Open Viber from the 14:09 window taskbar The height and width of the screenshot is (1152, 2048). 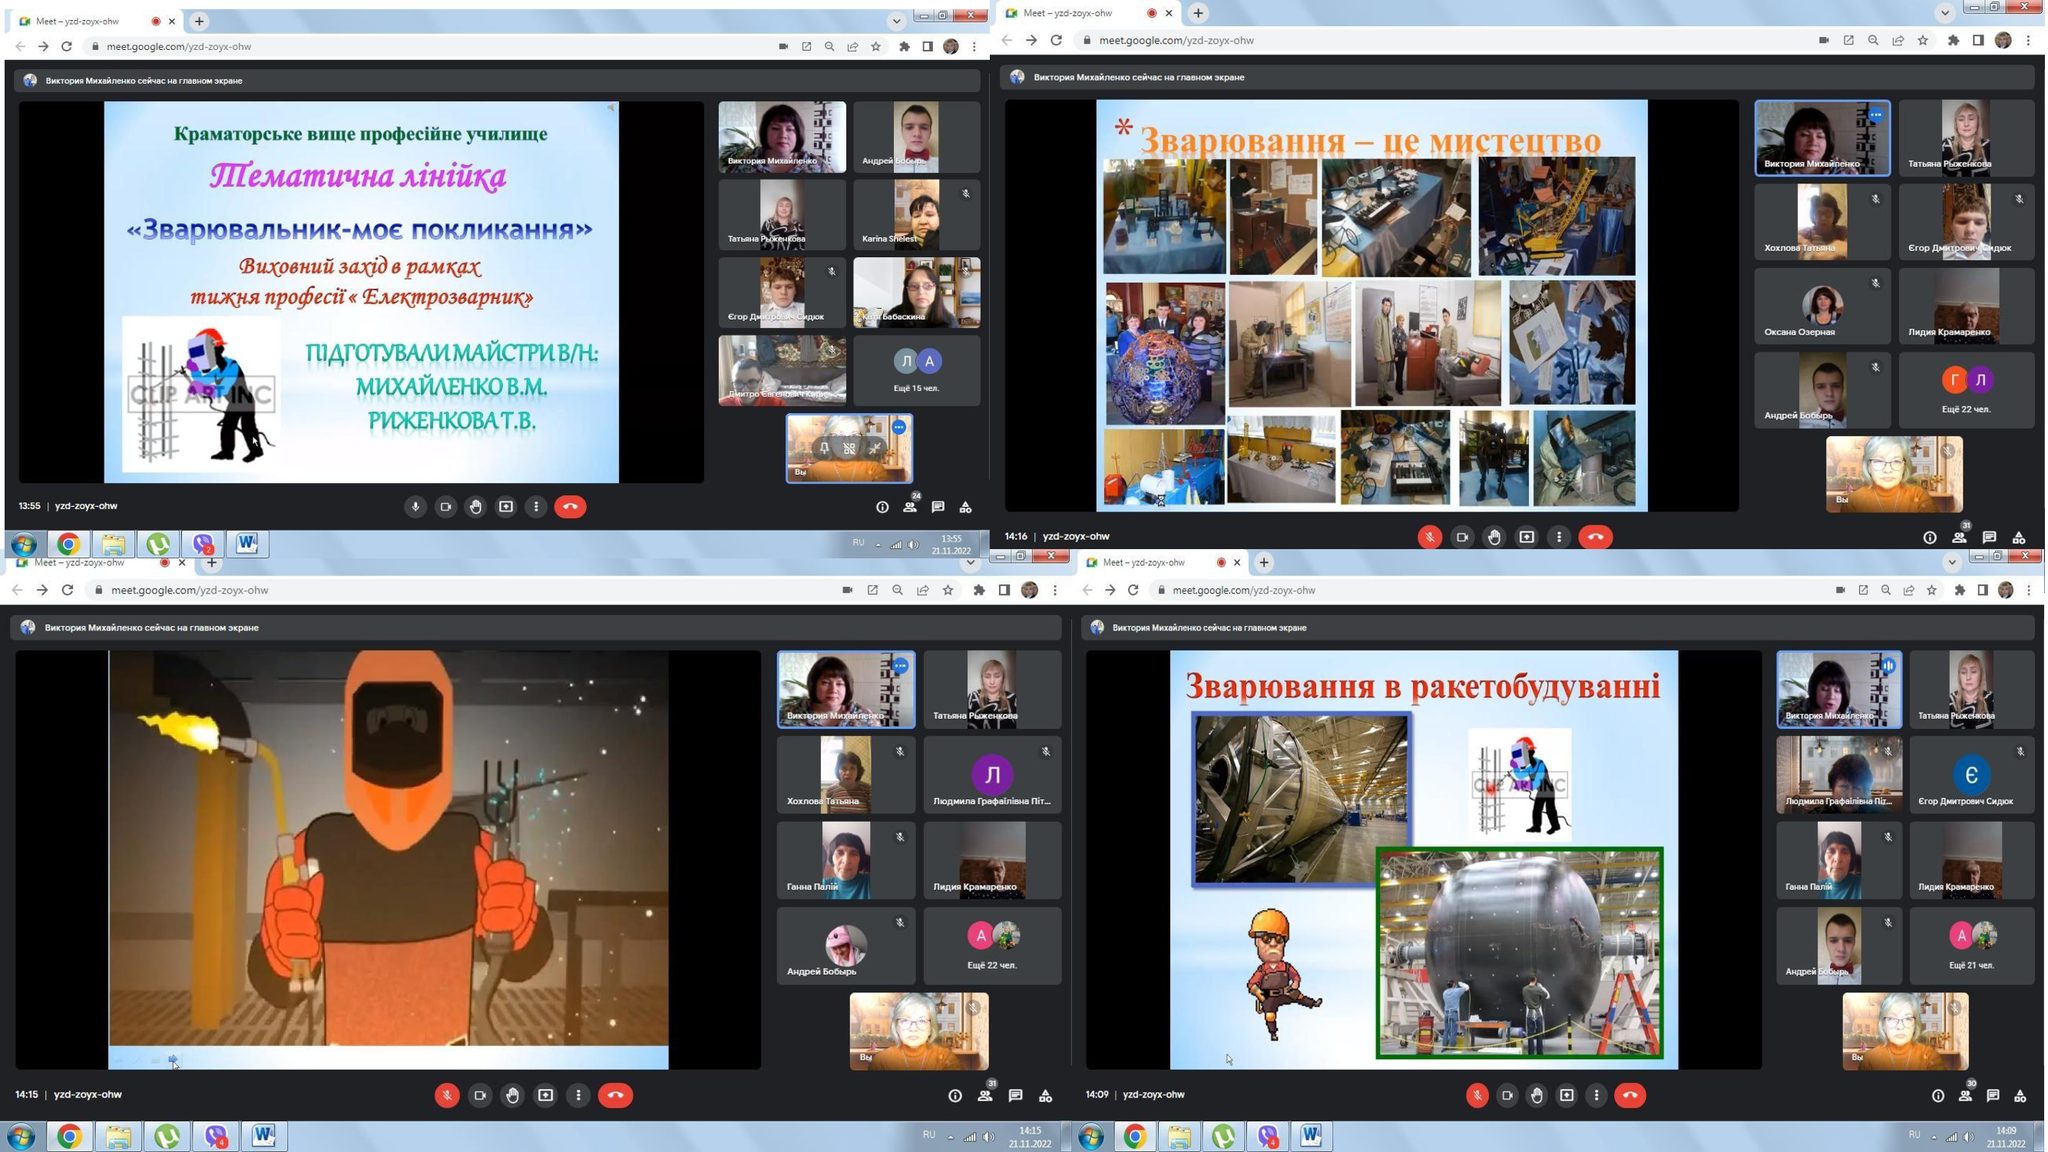(x=1268, y=1136)
